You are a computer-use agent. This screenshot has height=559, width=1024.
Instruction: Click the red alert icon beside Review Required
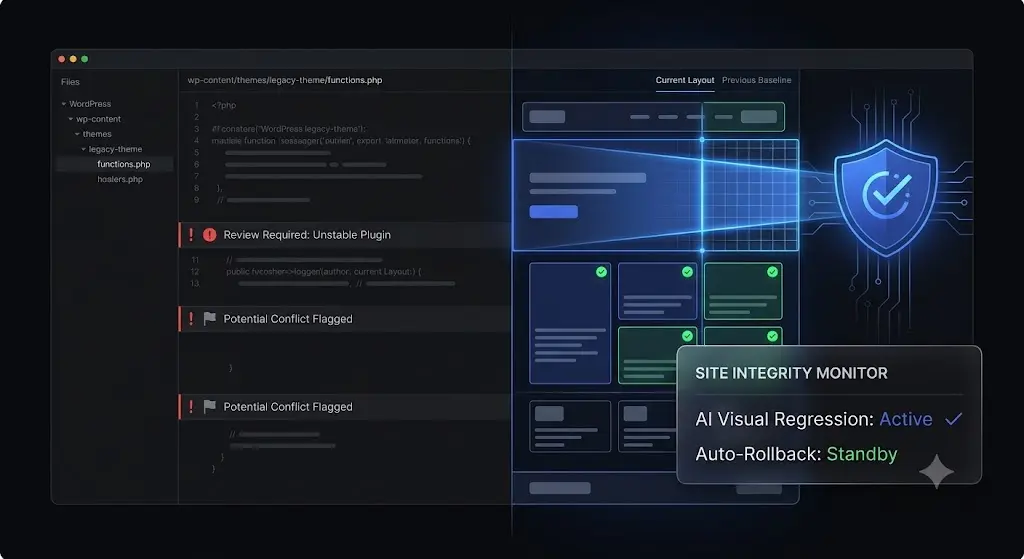[x=209, y=235]
